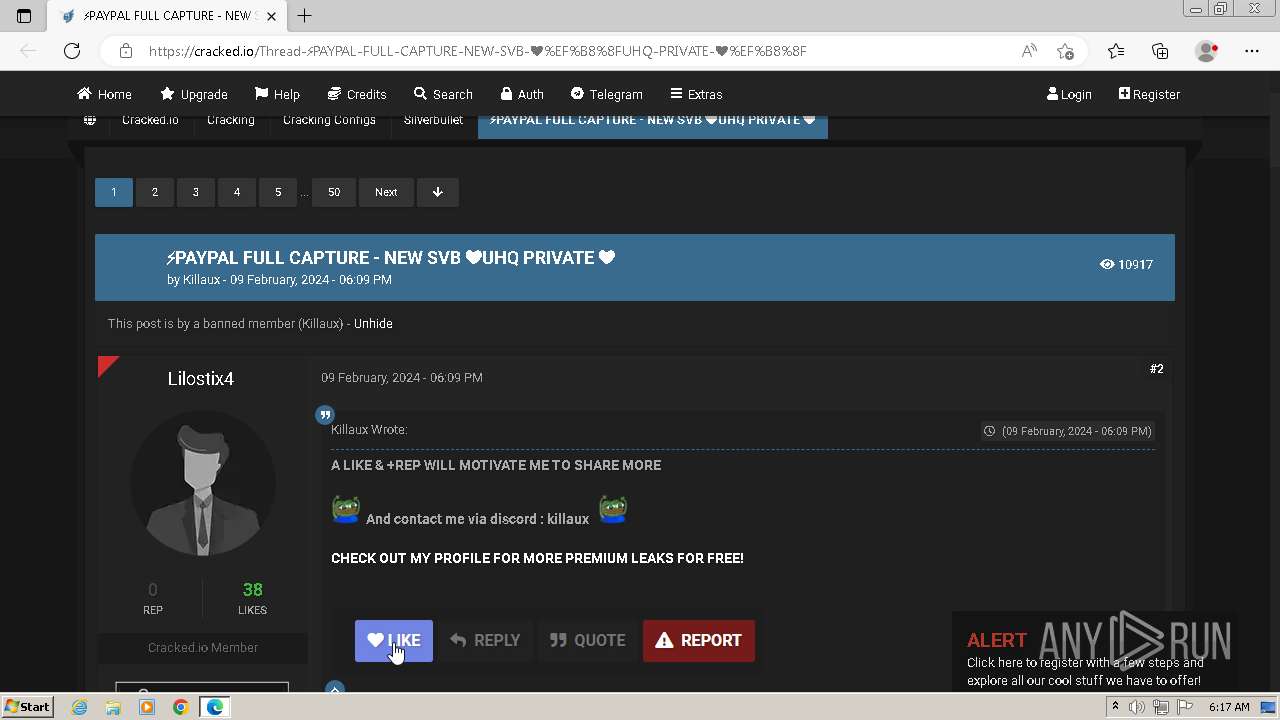Open Killaux author profile link
The height and width of the screenshot is (720, 1280).
point(201,280)
